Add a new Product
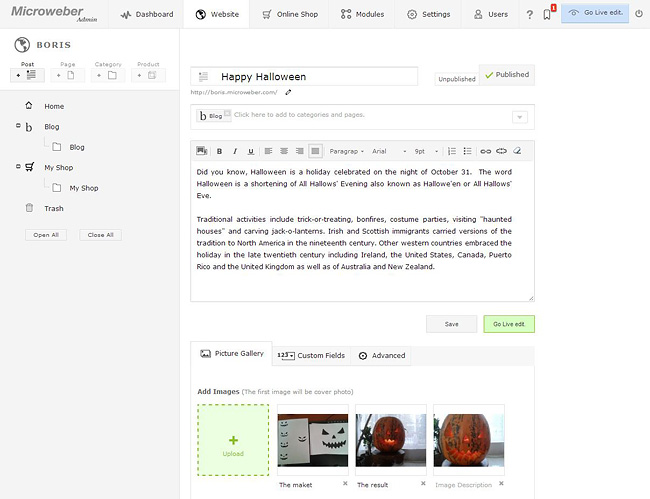The image size is (650, 499). tap(148, 75)
